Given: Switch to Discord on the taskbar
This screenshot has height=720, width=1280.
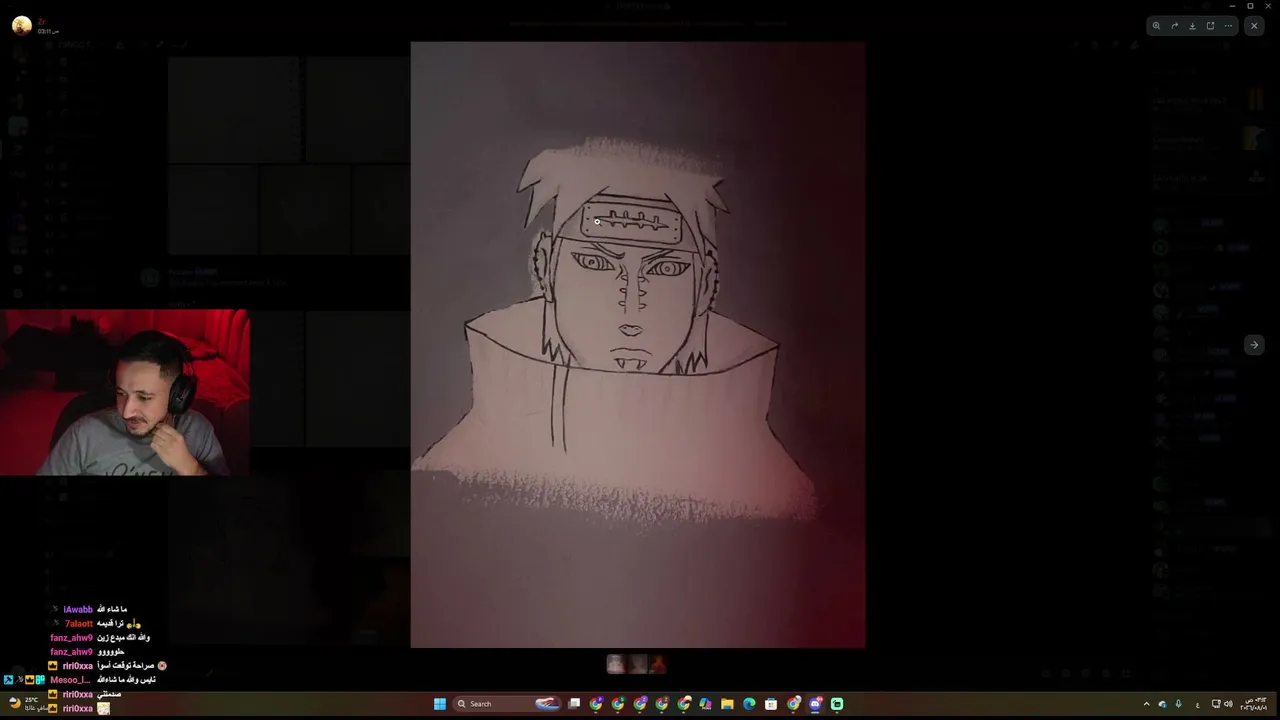Looking at the screenshot, I should click(815, 704).
